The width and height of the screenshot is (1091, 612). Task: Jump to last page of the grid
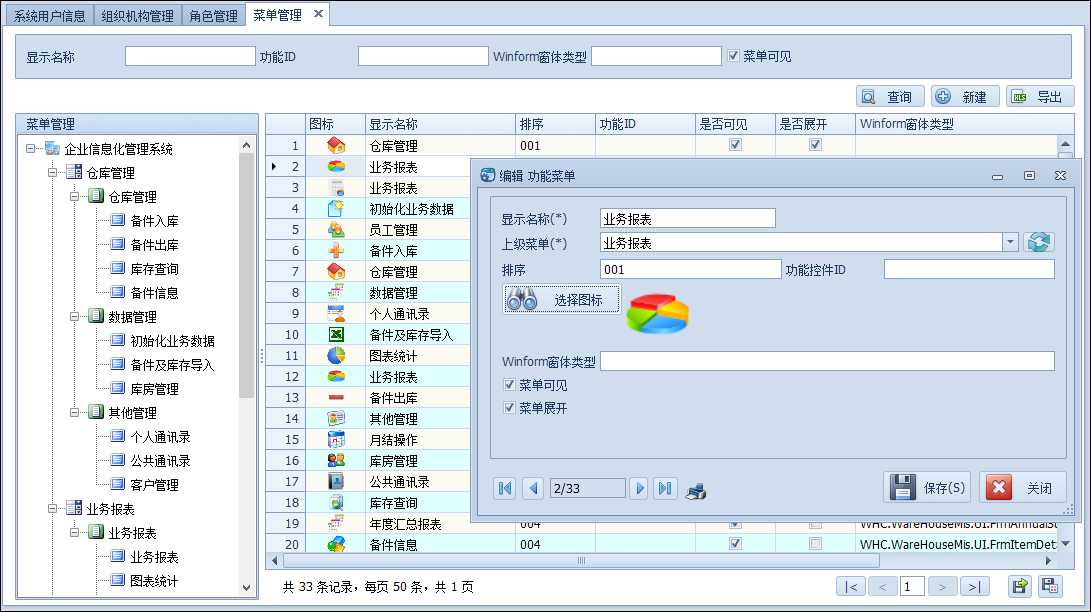974,587
